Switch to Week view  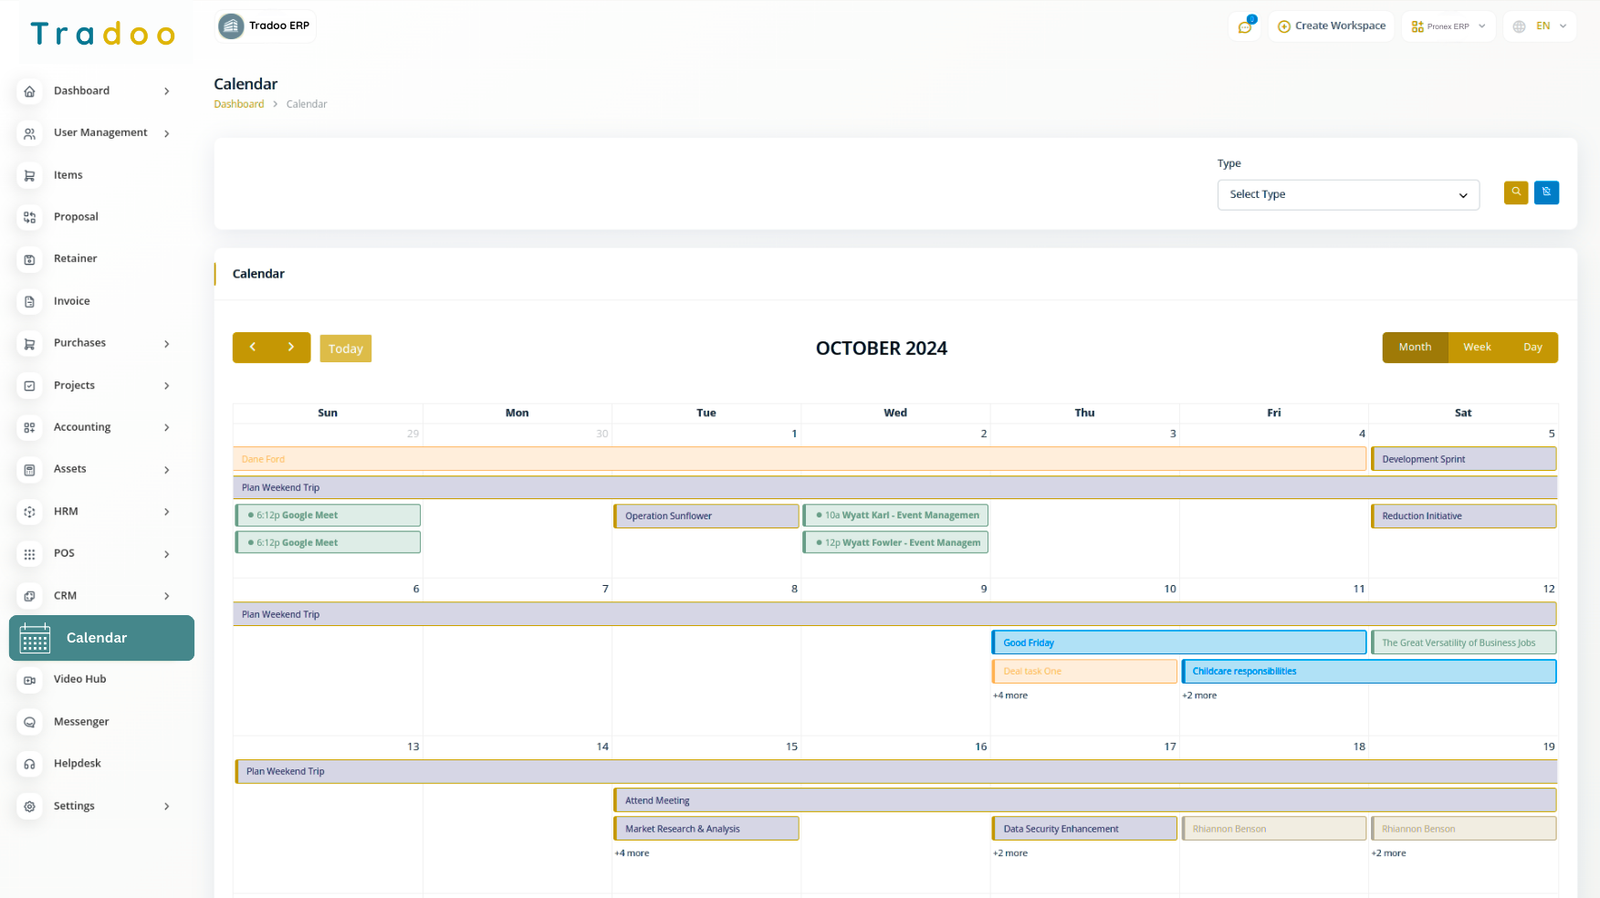pos(1477,347)
